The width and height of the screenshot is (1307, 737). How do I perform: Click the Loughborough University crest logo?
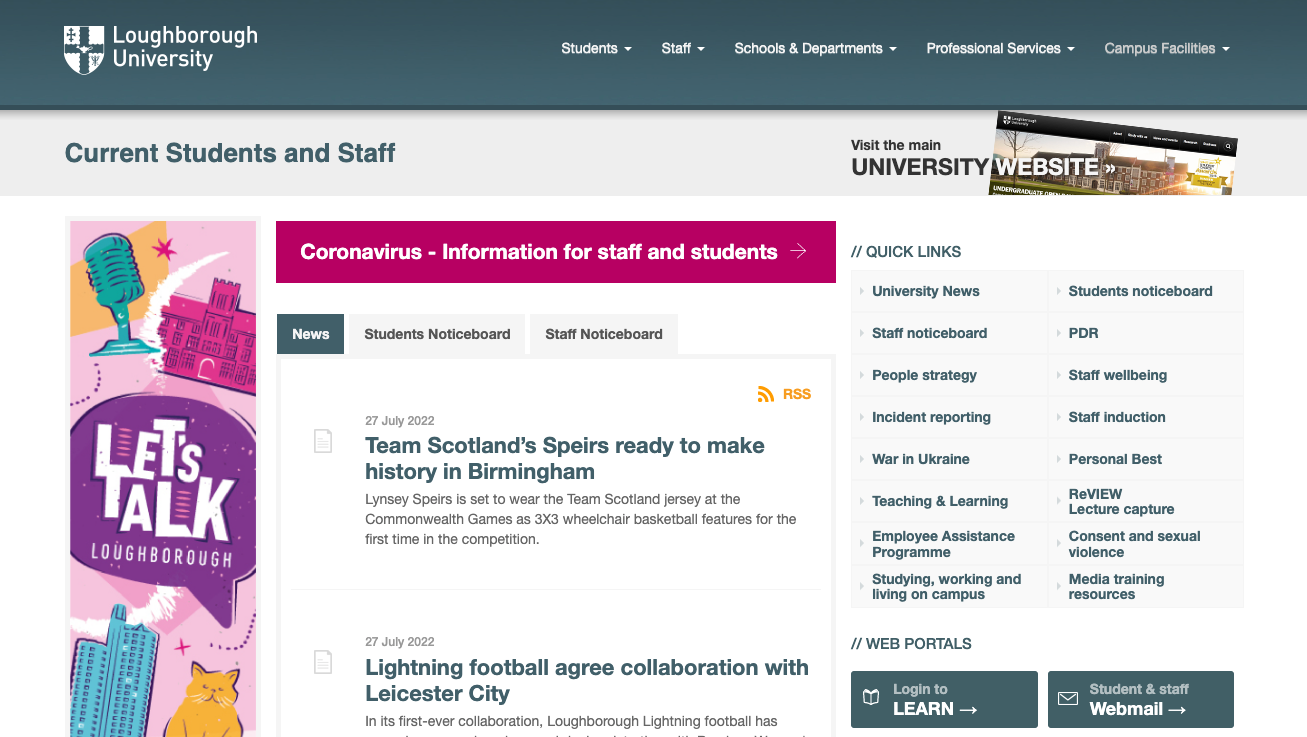(x=84, y=48)
